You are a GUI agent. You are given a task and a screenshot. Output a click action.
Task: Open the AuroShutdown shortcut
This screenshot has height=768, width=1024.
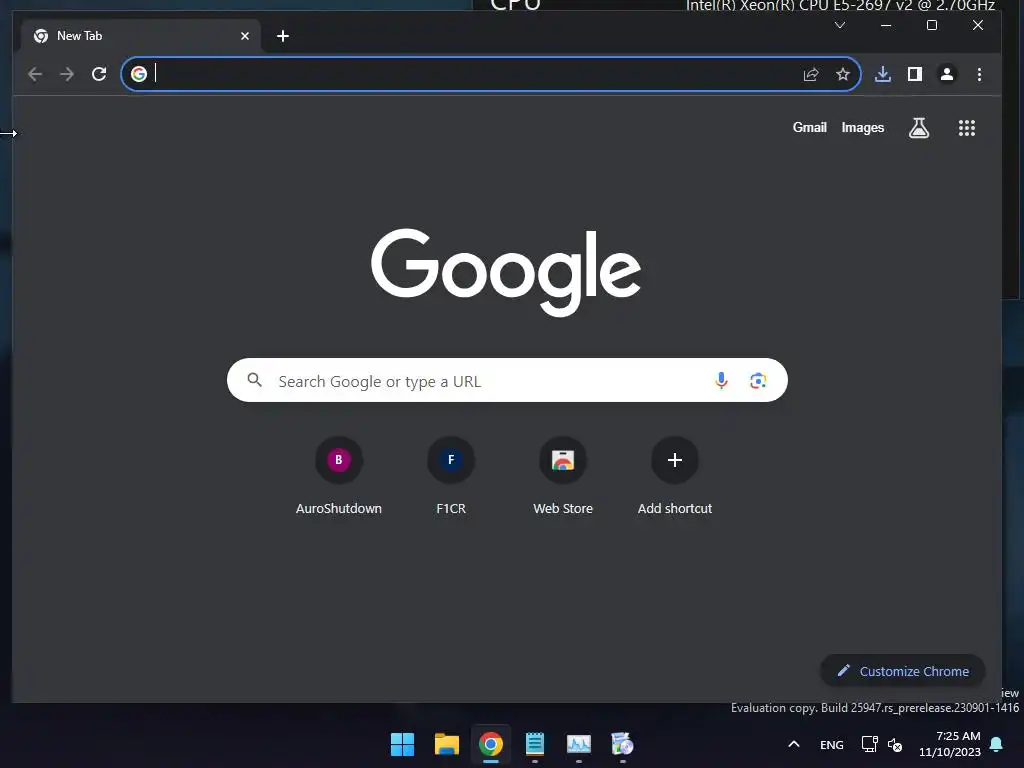click(338, 476)
